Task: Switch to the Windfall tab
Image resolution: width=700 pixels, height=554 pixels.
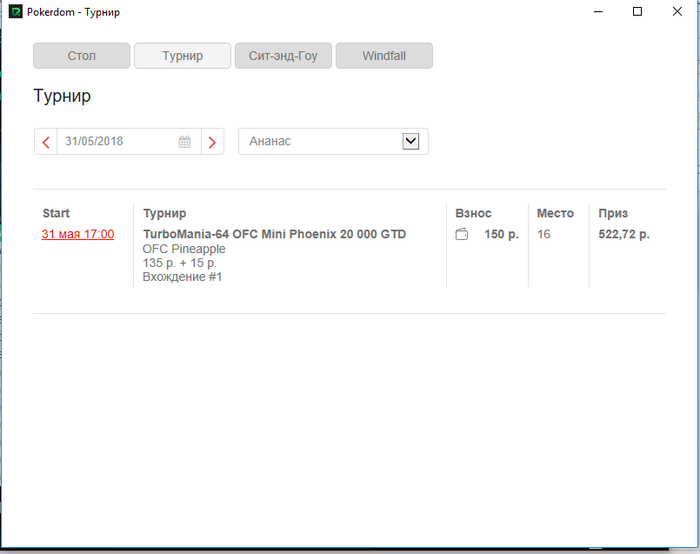Action: pos(384,56)
